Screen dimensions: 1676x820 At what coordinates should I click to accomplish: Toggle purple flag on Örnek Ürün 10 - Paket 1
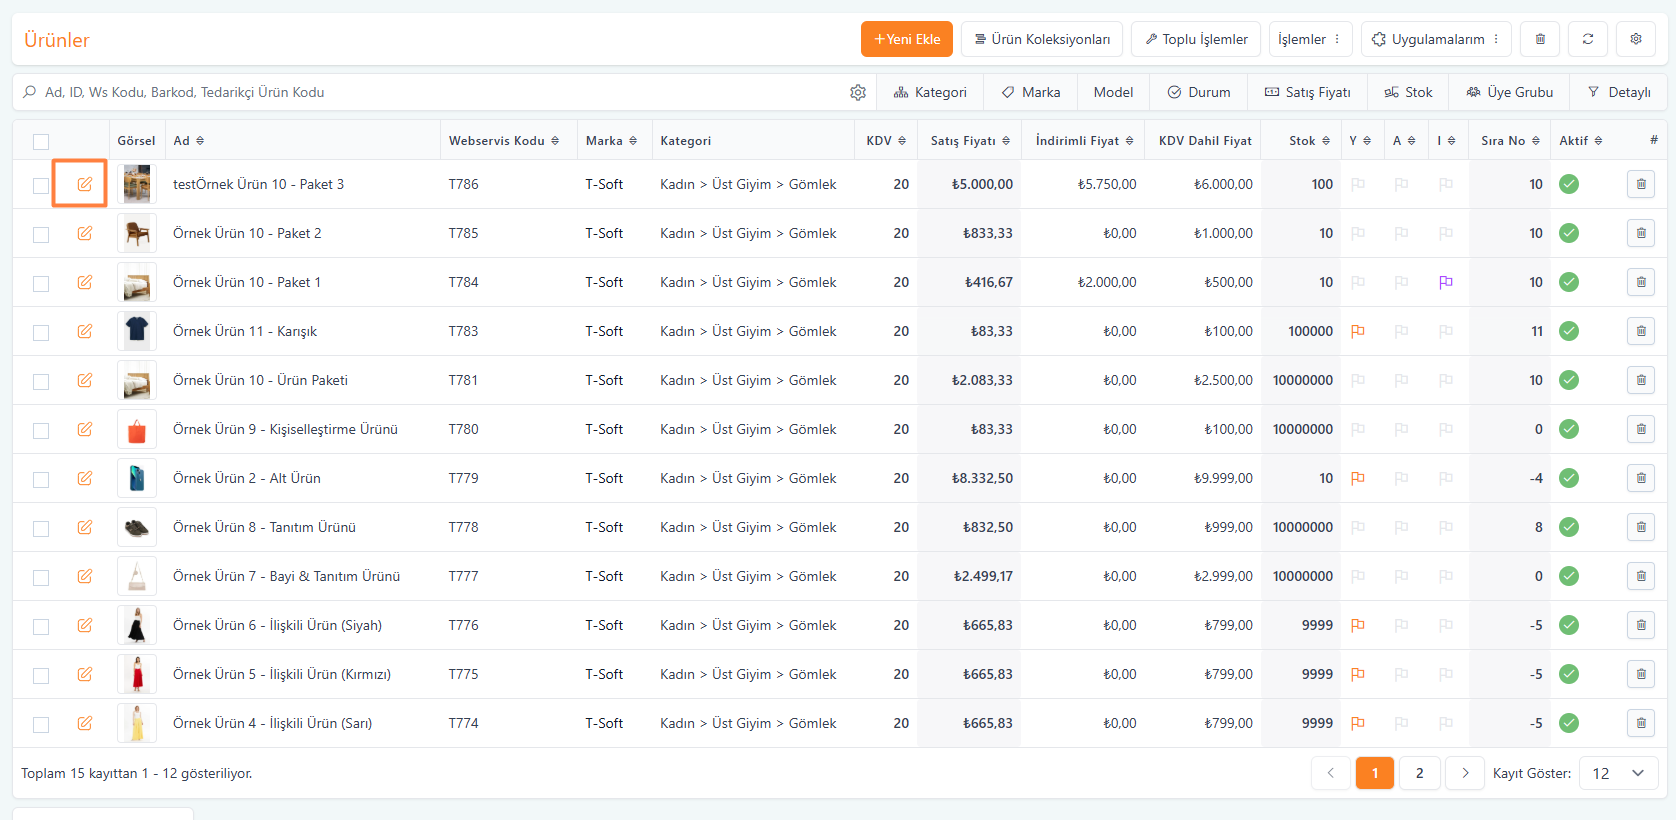pyautogui.click(x=1445, y=282)
